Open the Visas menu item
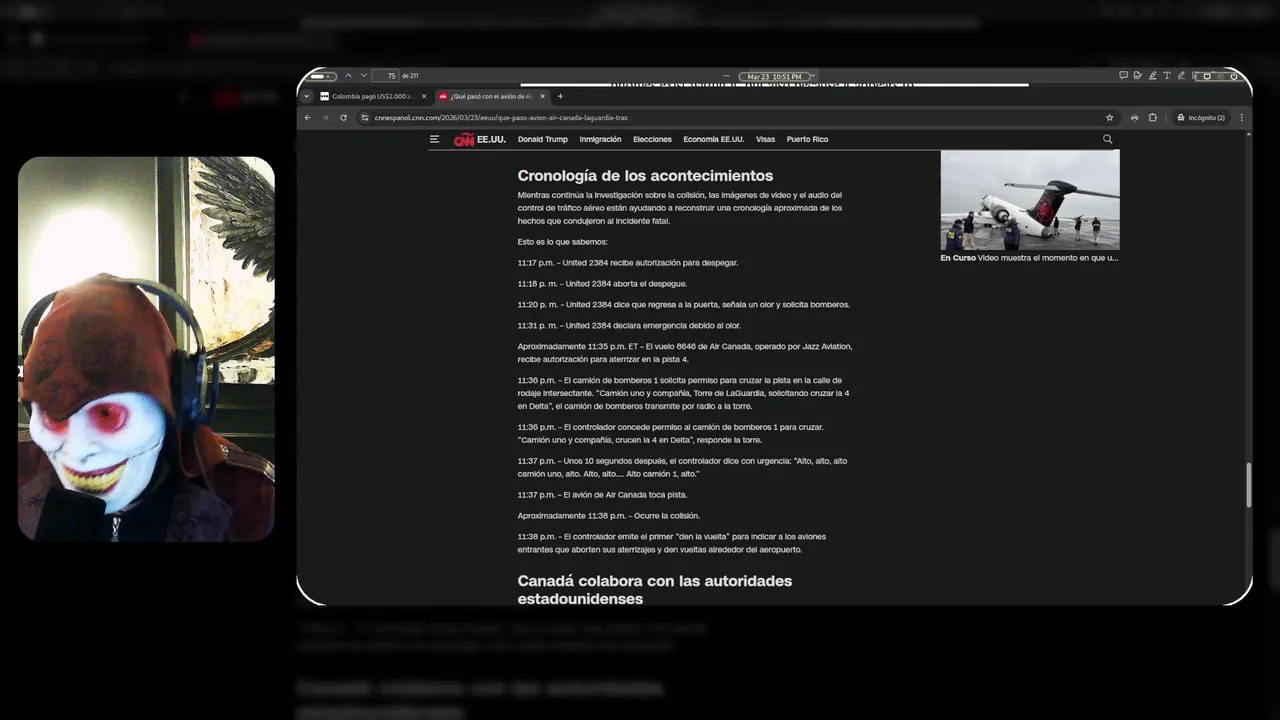The height and width of the screenshot is (720, 1280). click(x=765, y=139)
